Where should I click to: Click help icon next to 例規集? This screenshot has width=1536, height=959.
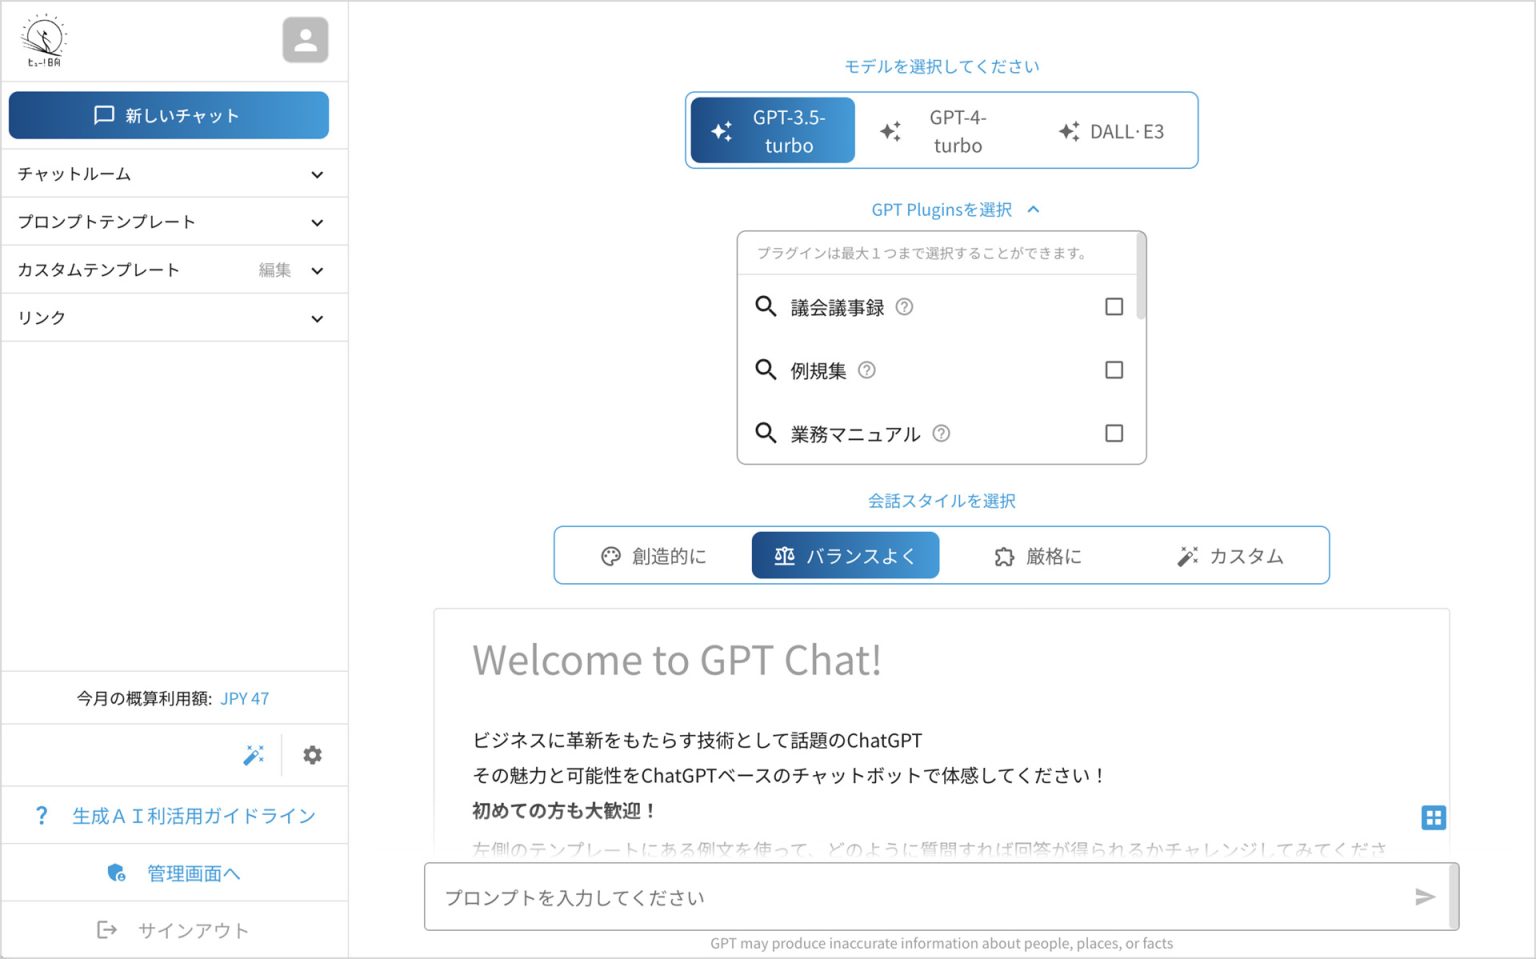point(867,370)
